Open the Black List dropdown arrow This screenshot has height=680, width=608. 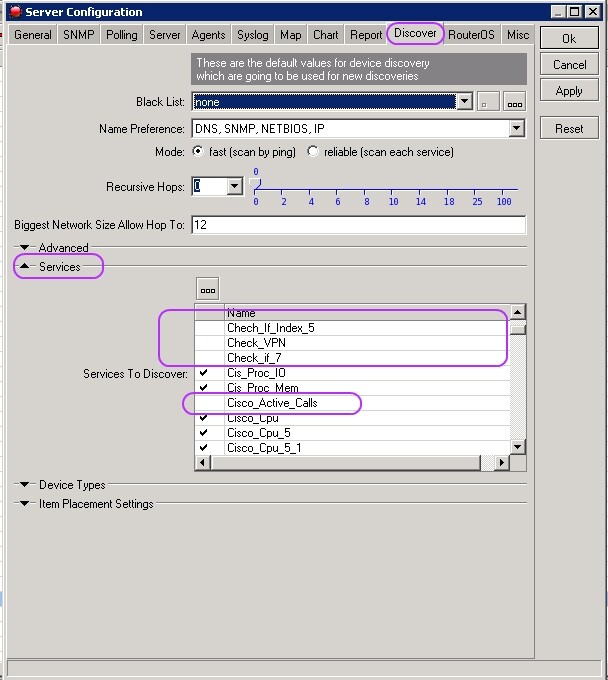click(x=464, y=102)
